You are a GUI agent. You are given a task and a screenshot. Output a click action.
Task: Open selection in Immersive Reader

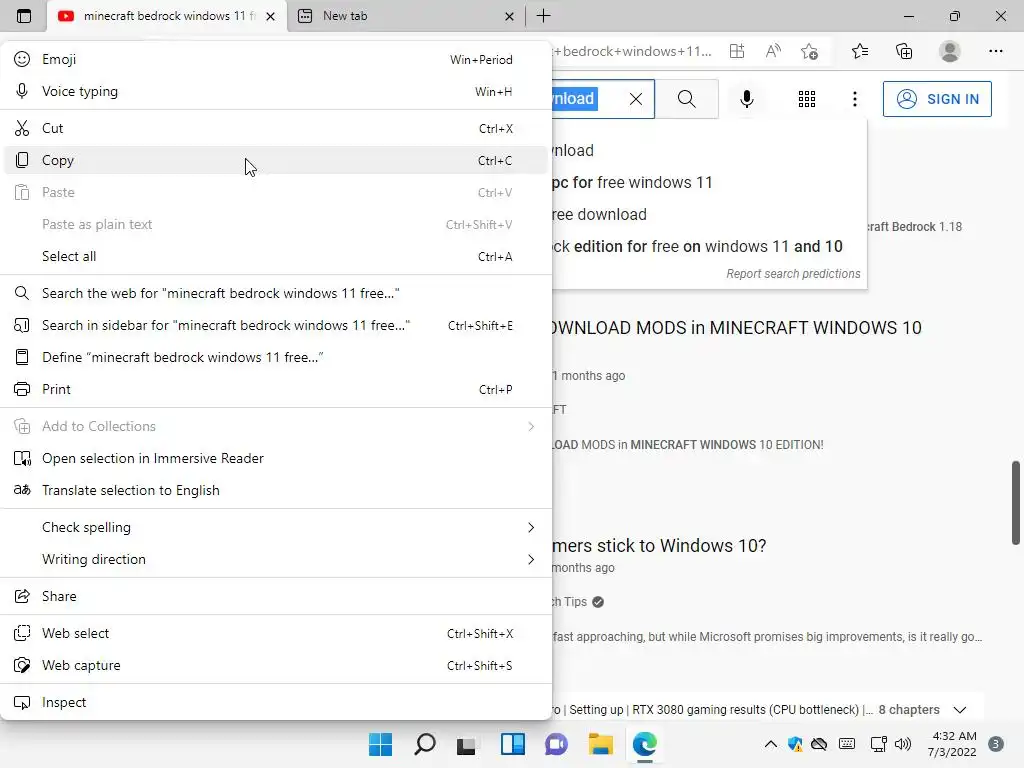pos(276,458)
